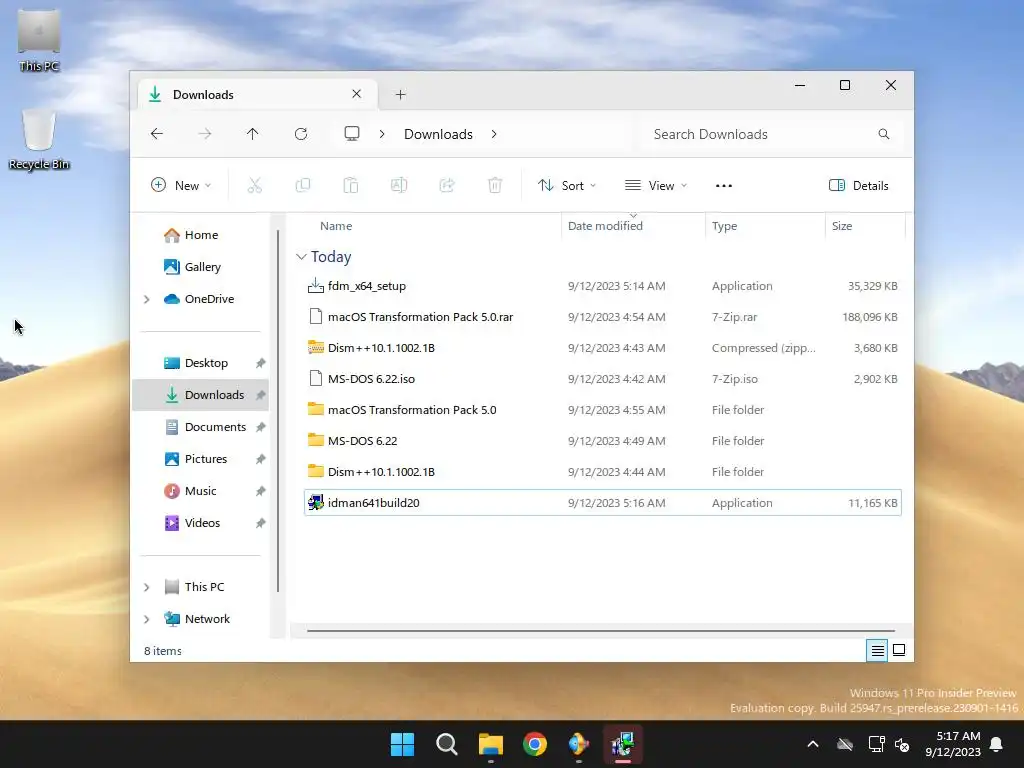
Task: Open Music quick access folder
Action: click(200, 491)
